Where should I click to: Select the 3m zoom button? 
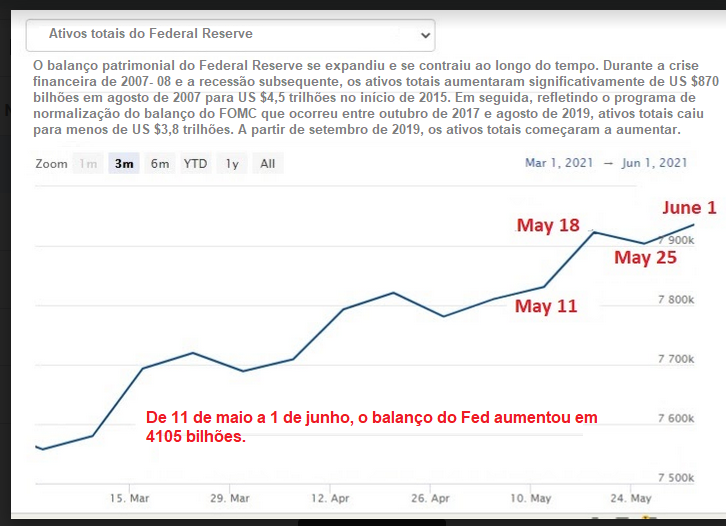pyautogui.click(x=124, y=164)
